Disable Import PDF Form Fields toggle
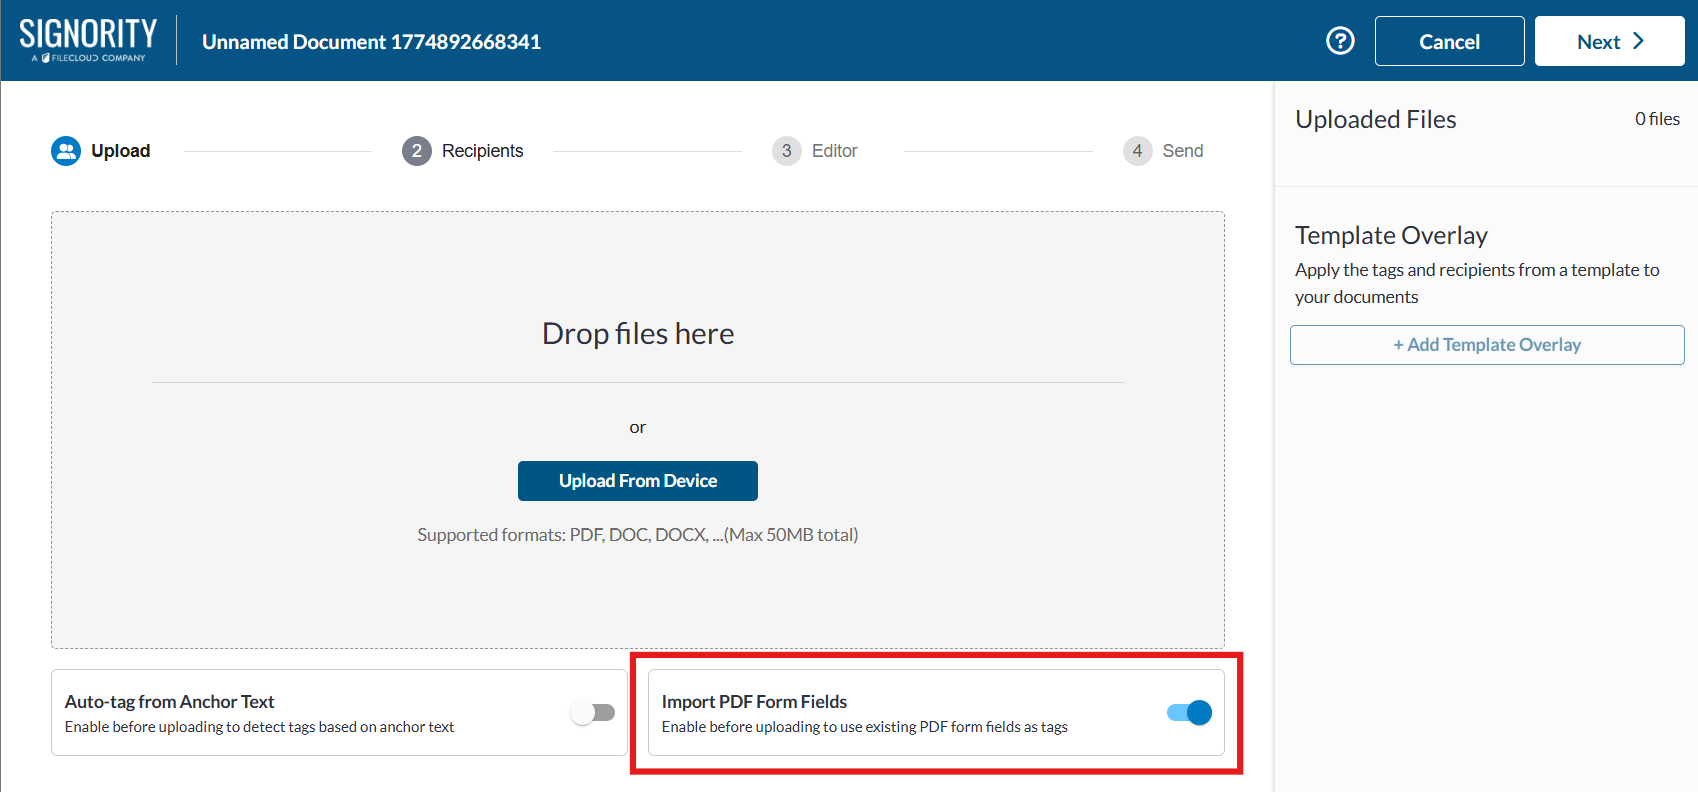This screenshot has height=792, width=1698. (1189, 712)
